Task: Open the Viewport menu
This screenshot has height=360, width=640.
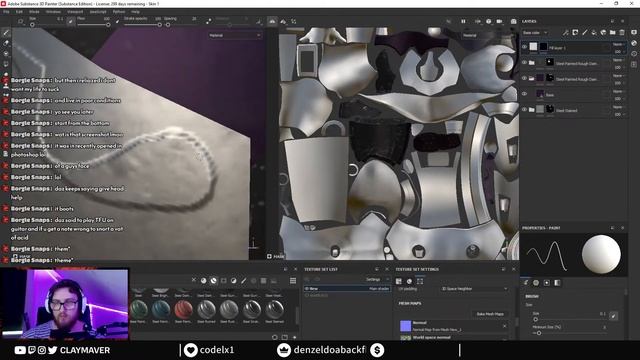Action: [75, 12]
